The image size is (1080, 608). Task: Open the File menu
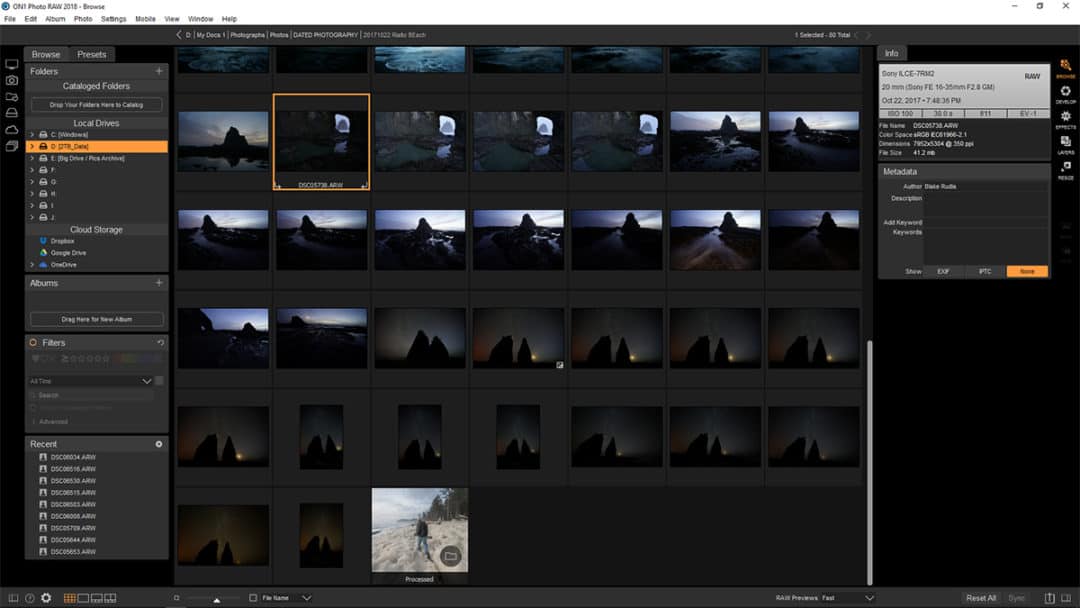10,19
